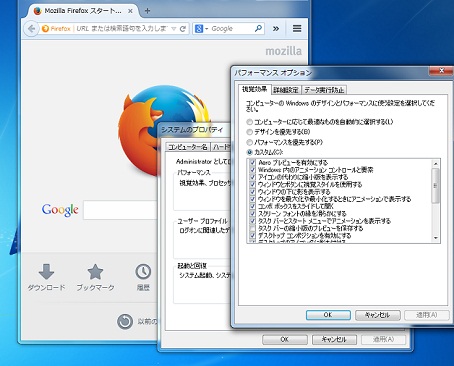This screenshot has width=454, height=366.
Task: Close the Mozilla Firefox Start tab
Action: 130,11
